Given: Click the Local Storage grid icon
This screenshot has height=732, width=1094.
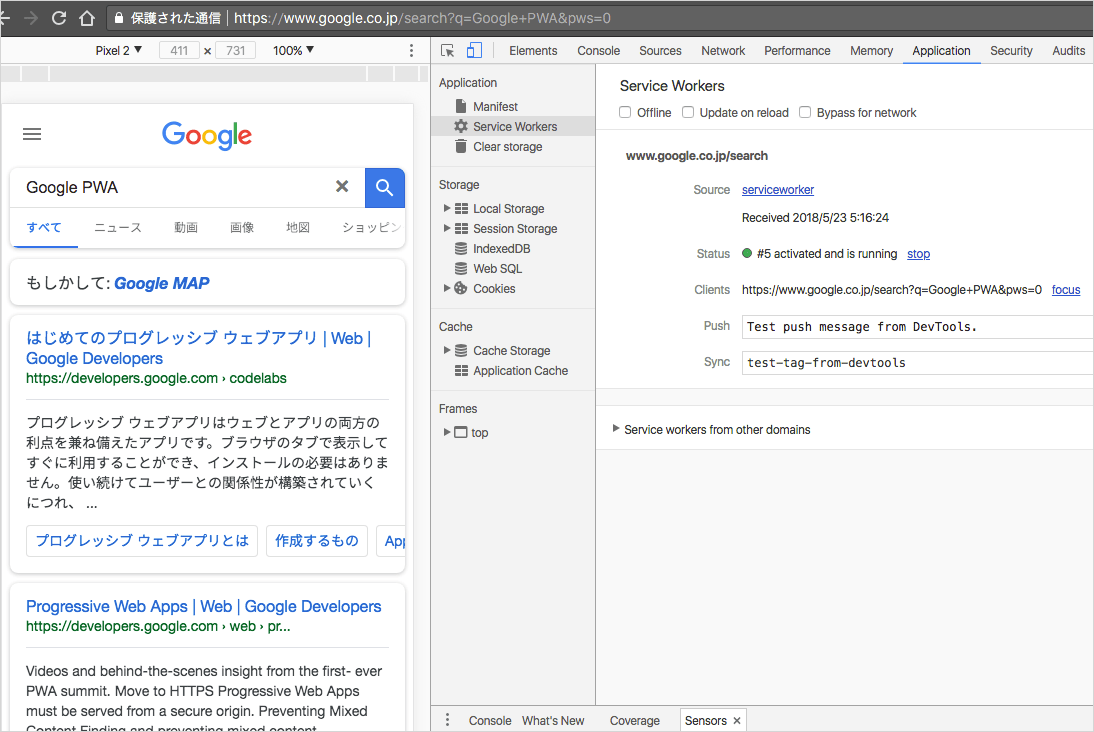Looking at the screenshot, I should [461, 209].
